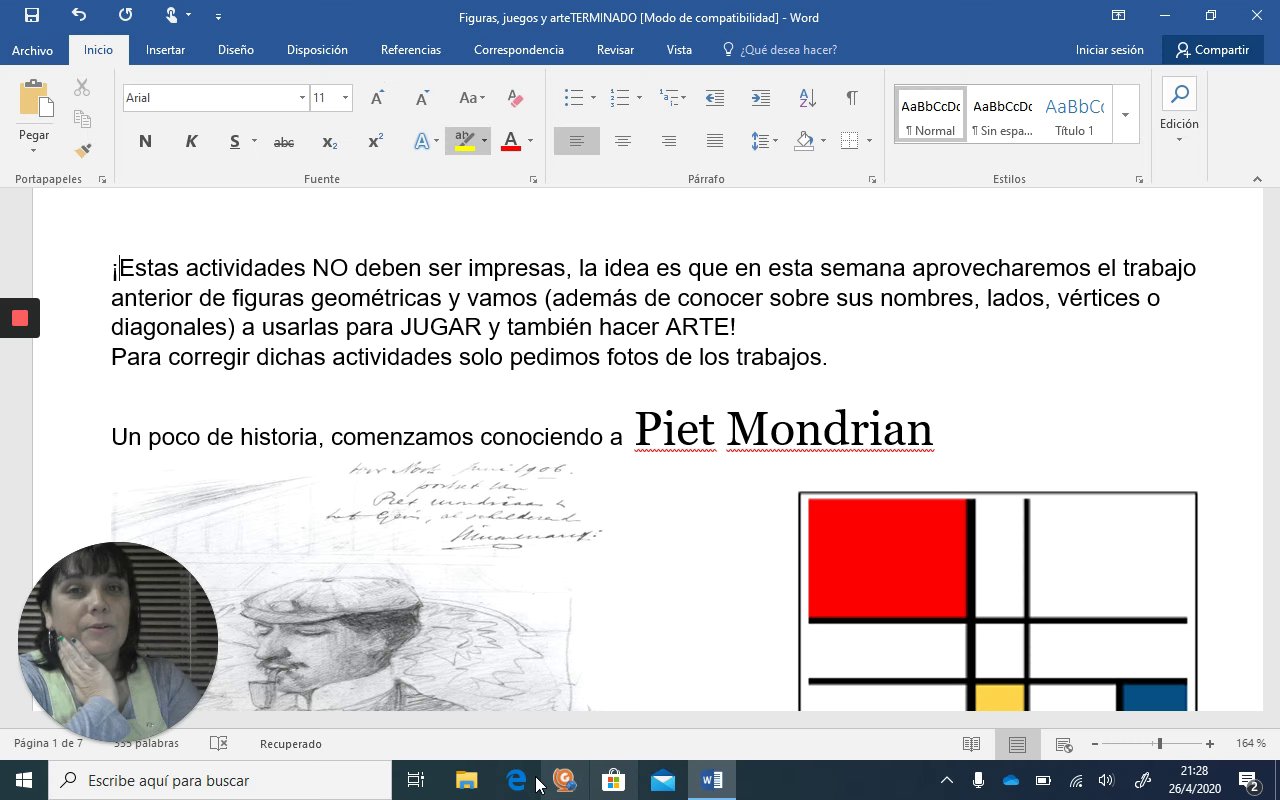Increase font size with the larger A
Image resolution: width=1280 pixels, height=800 pixels.
(377, 98)
